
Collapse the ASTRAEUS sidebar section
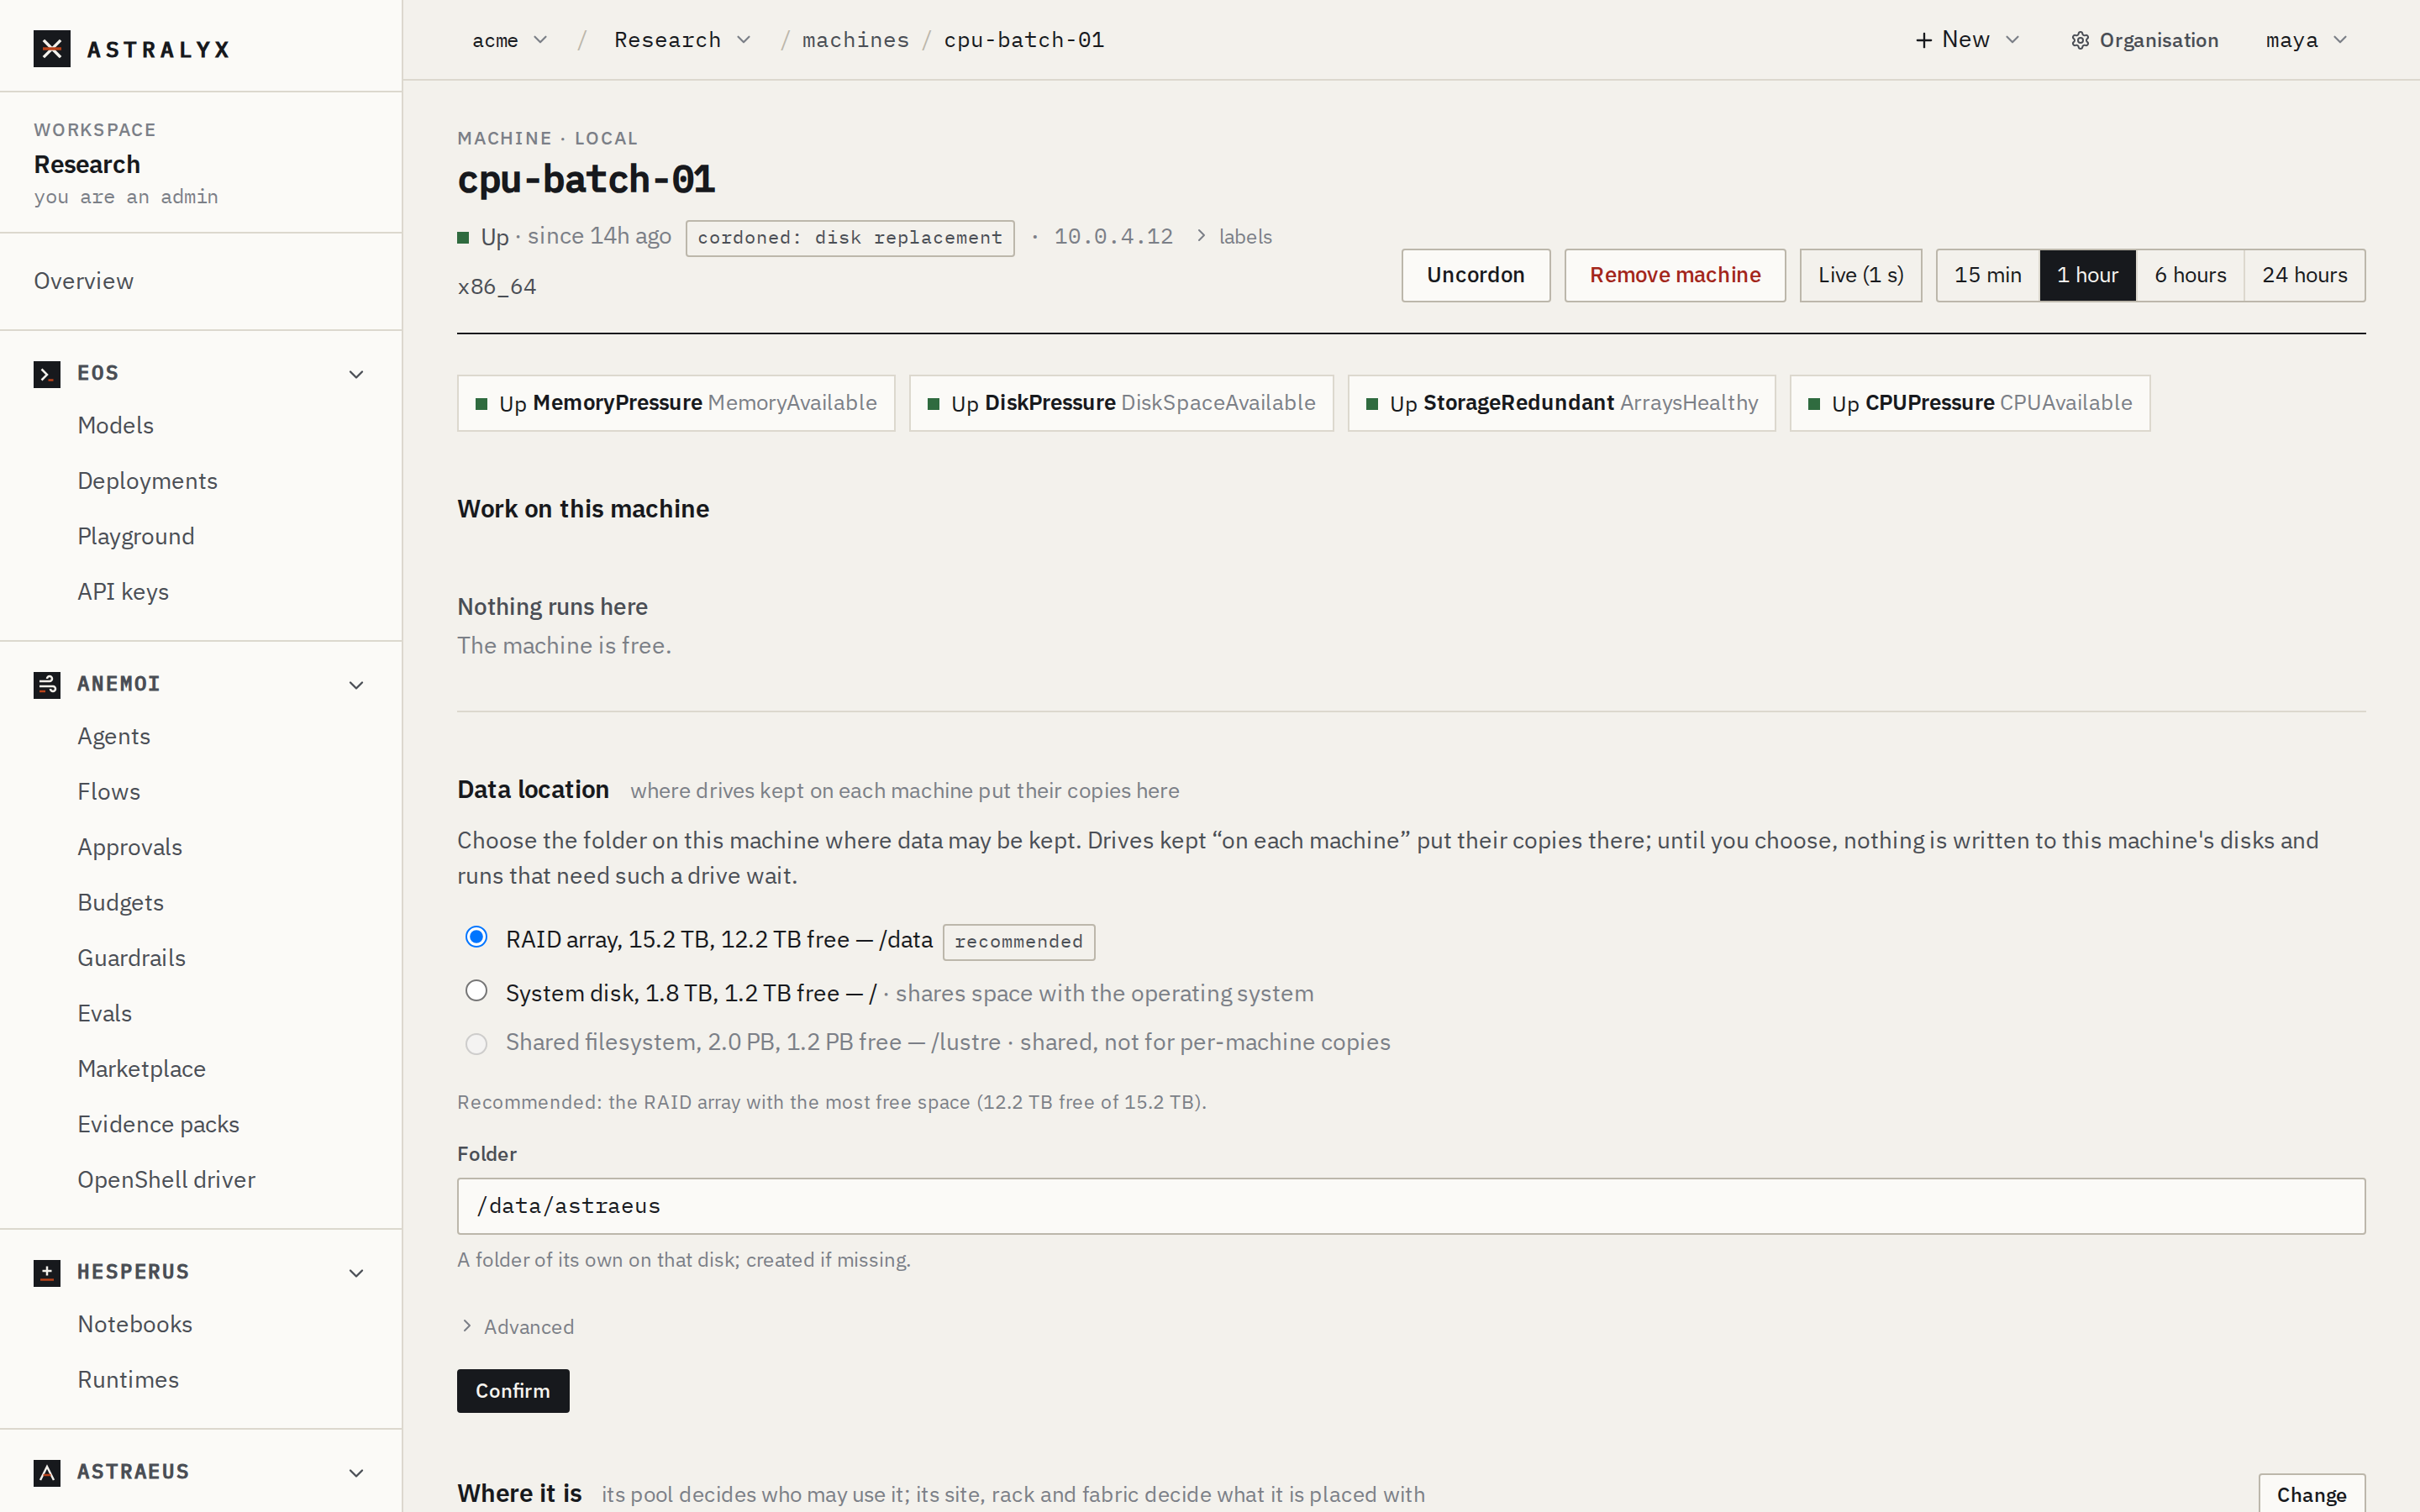click(356, 1473)
